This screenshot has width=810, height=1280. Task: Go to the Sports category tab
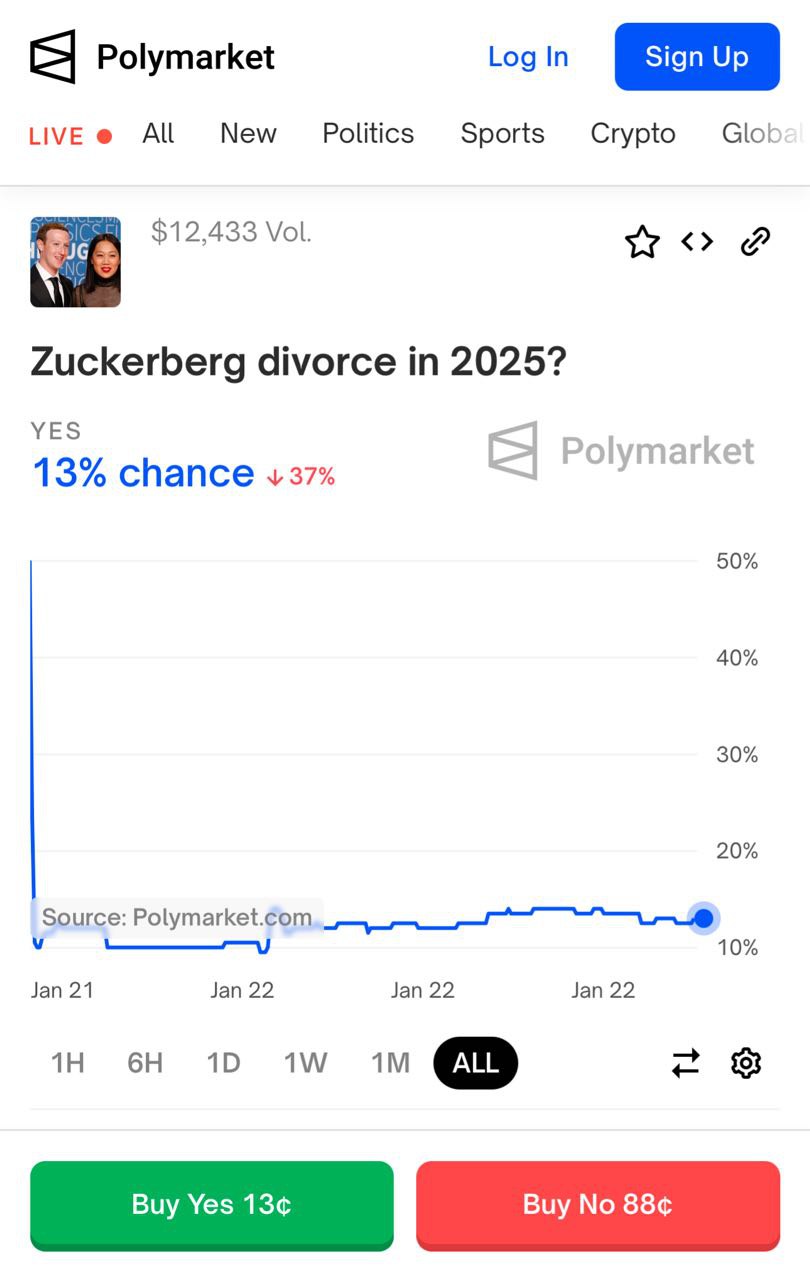pos(502,134)
